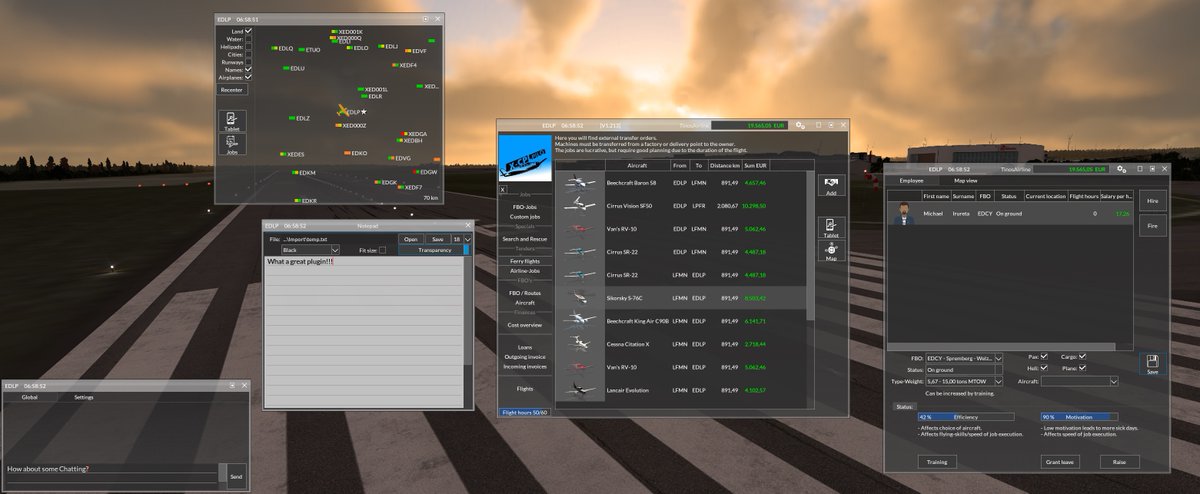This screenshot has height=494, width=1200.
Task: Toggle the Cities checkbox
Action: click(249, 54)
